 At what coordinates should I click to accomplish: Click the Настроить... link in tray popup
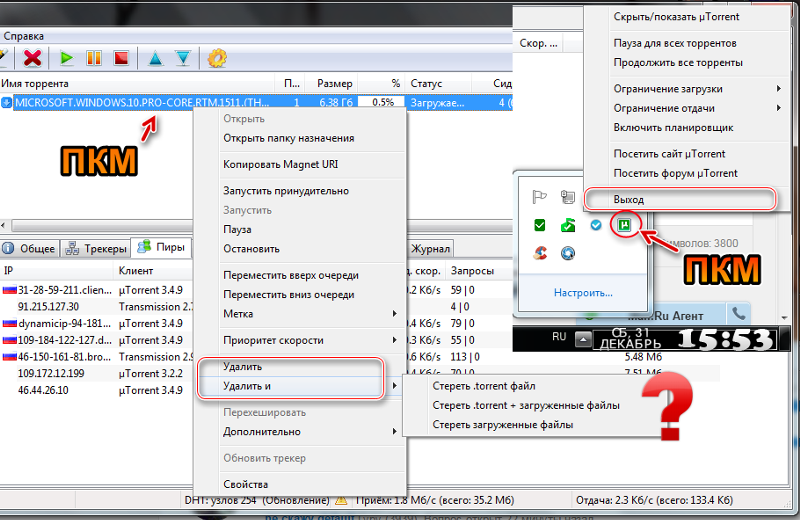click(583, 293)
